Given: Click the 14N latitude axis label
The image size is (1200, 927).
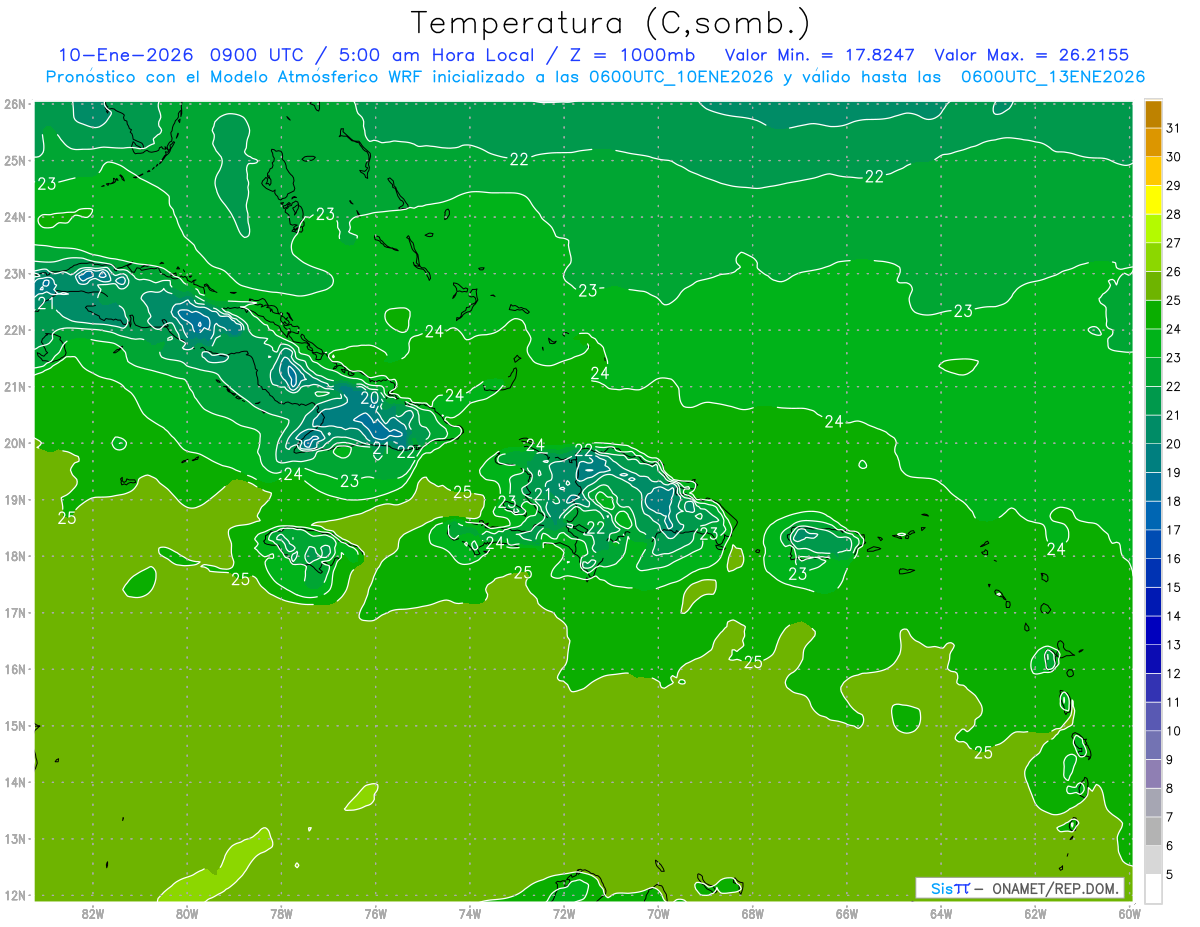Looking at the screenshot, I should 15,782.
